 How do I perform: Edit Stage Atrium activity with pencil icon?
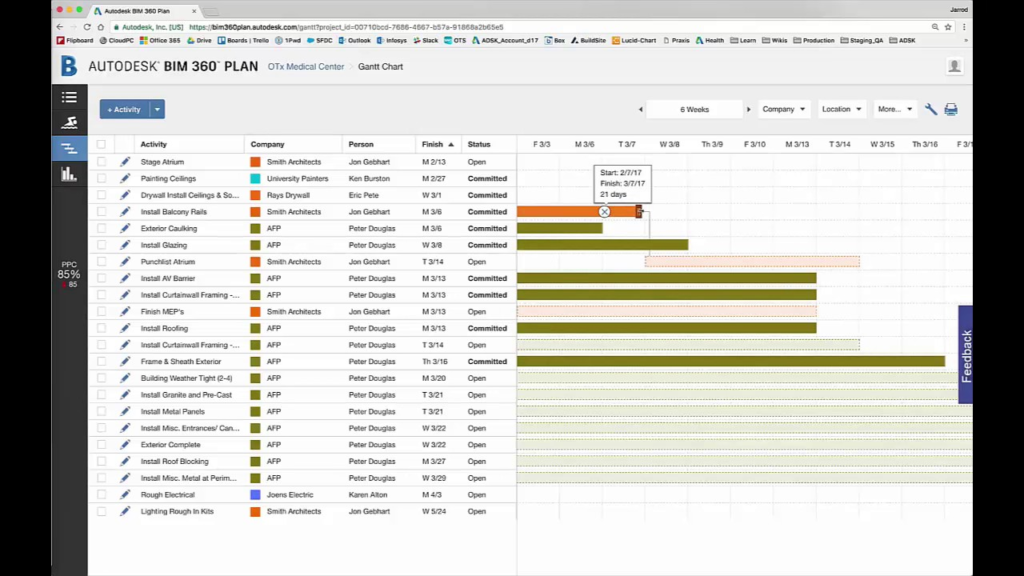pyautogui.click(x=125, y=161)
